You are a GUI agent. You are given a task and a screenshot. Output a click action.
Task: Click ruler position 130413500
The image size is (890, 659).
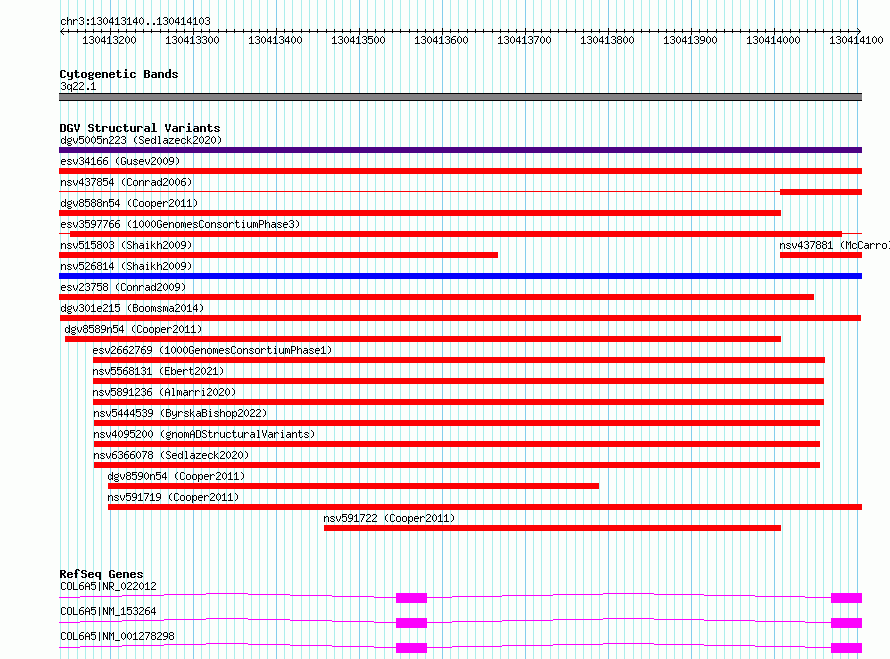tap(358, 40)
